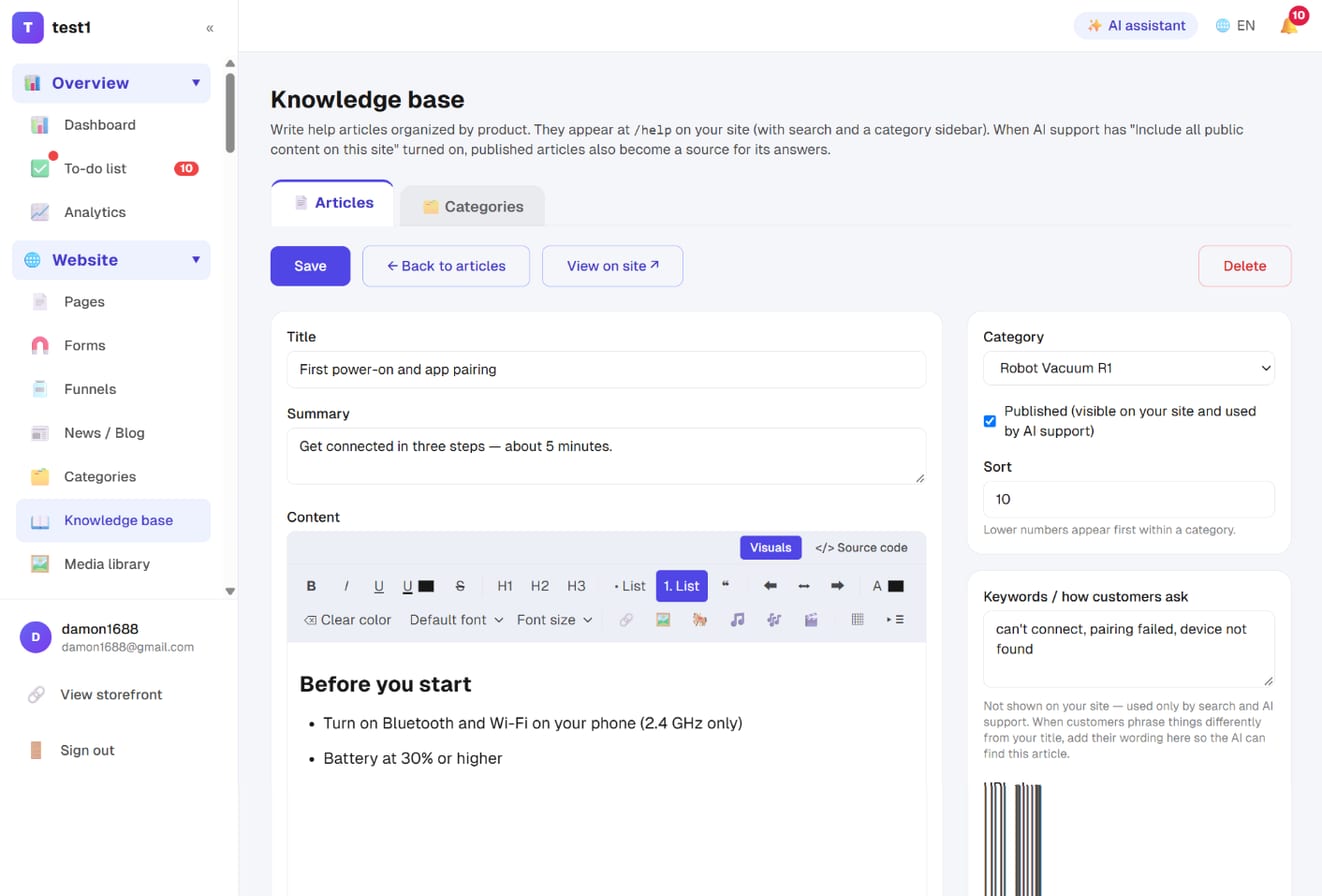
Task: Open Pages in the Website menu
Action: [113, 302]
